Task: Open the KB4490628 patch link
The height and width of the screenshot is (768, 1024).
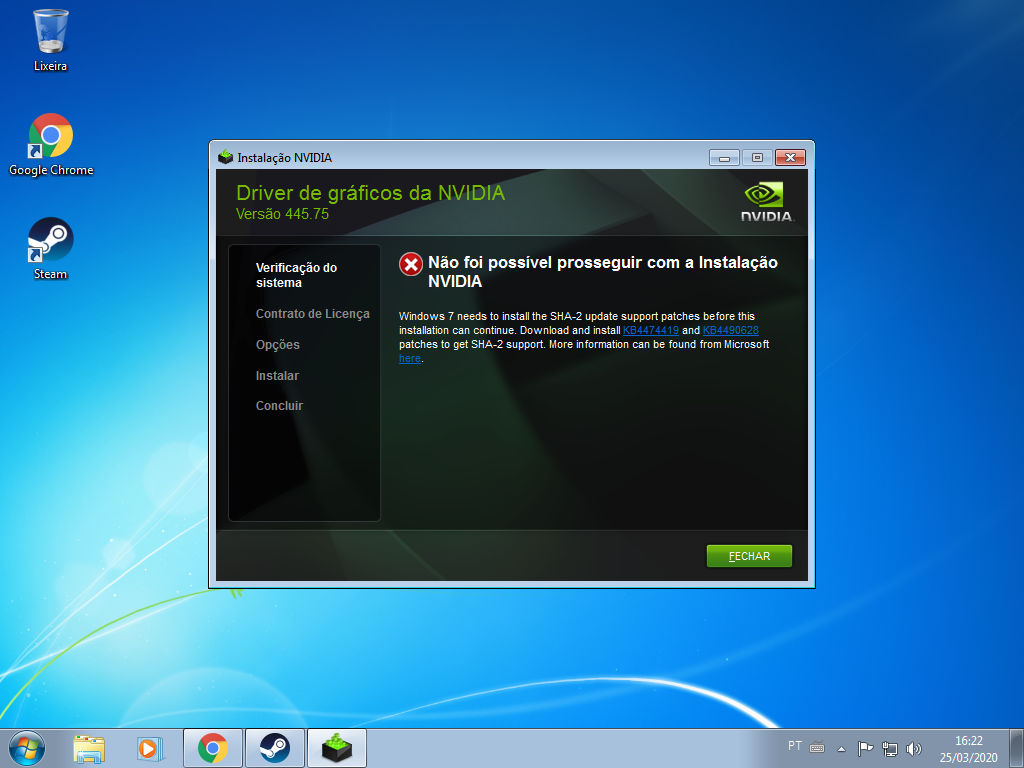Action: coord(731,330)
